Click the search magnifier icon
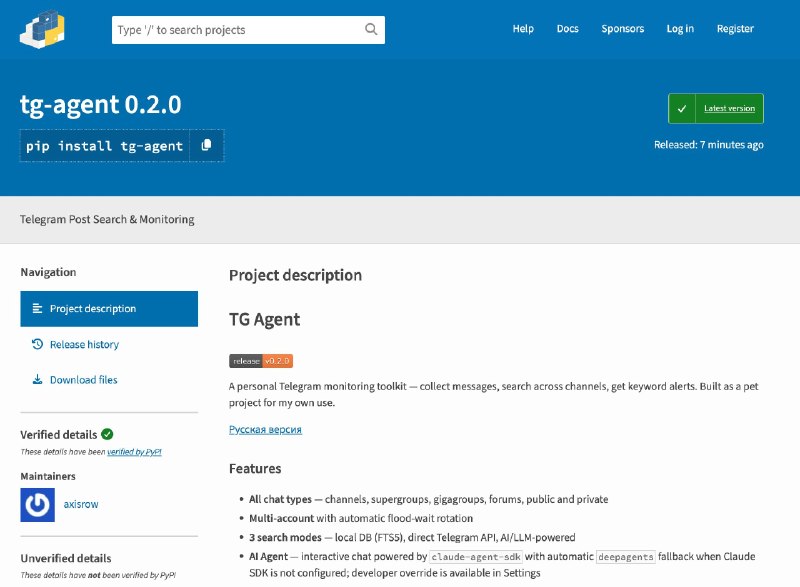800x587 pixels. tap(370, 29)
